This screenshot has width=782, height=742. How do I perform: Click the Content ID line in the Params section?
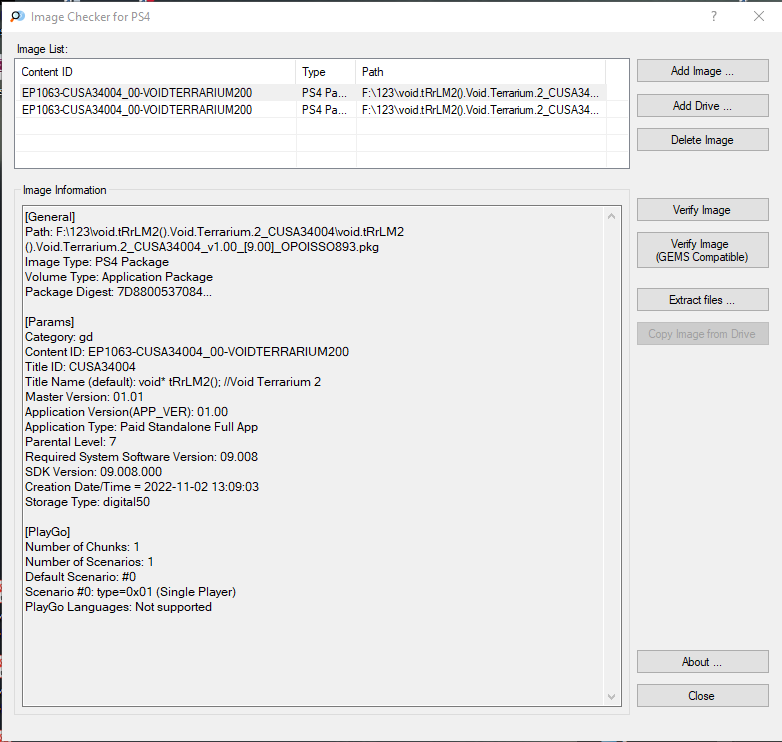coord(187,352)
